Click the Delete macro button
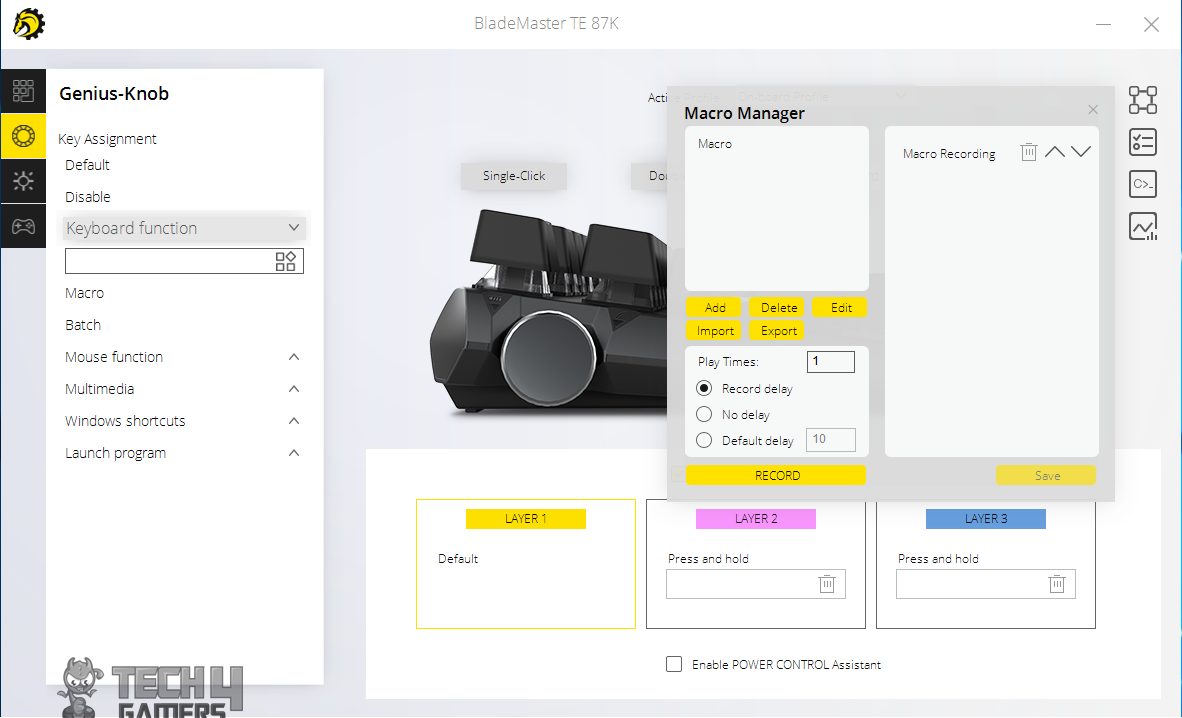The width and height of the screenshot is (1182, 718). [x=778, y=308]
